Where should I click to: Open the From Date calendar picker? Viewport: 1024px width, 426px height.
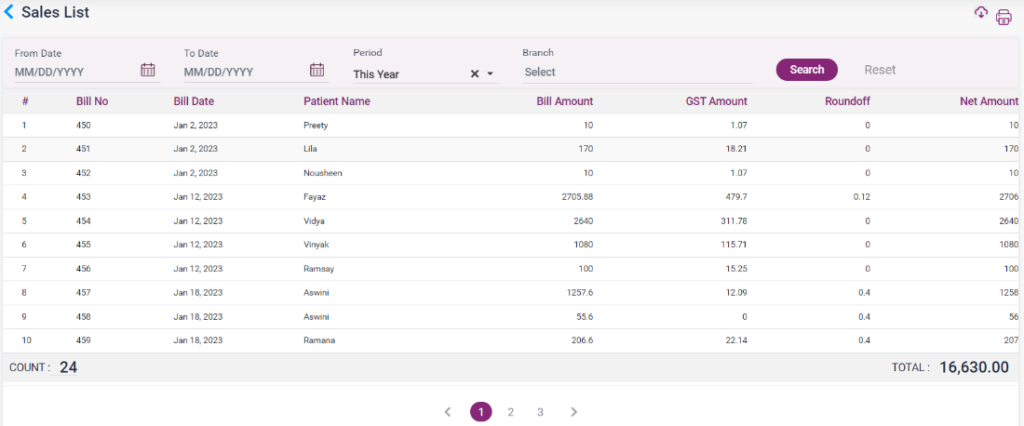[148, 70]
